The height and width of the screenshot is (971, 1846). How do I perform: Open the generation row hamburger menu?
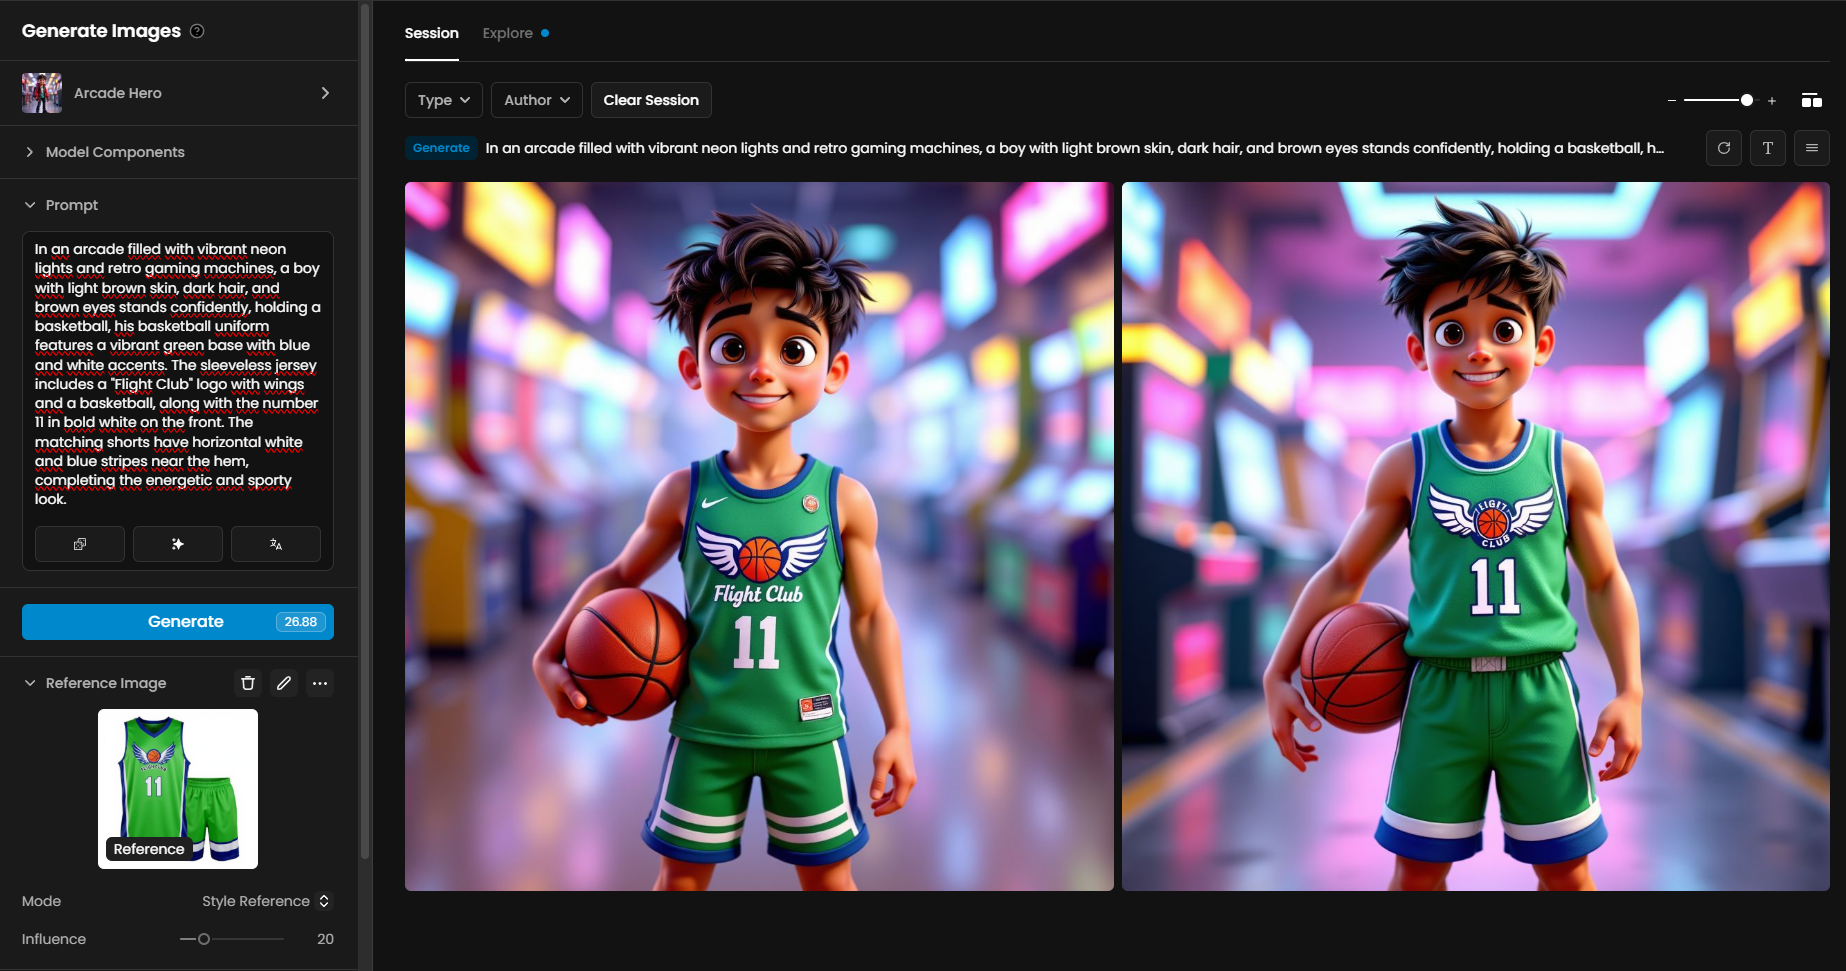click(x=1812, y=148)
